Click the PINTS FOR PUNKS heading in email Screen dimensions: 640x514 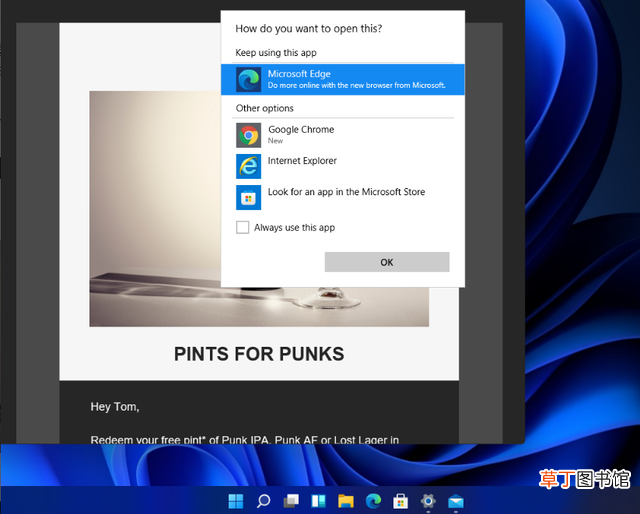click(259, 354)
